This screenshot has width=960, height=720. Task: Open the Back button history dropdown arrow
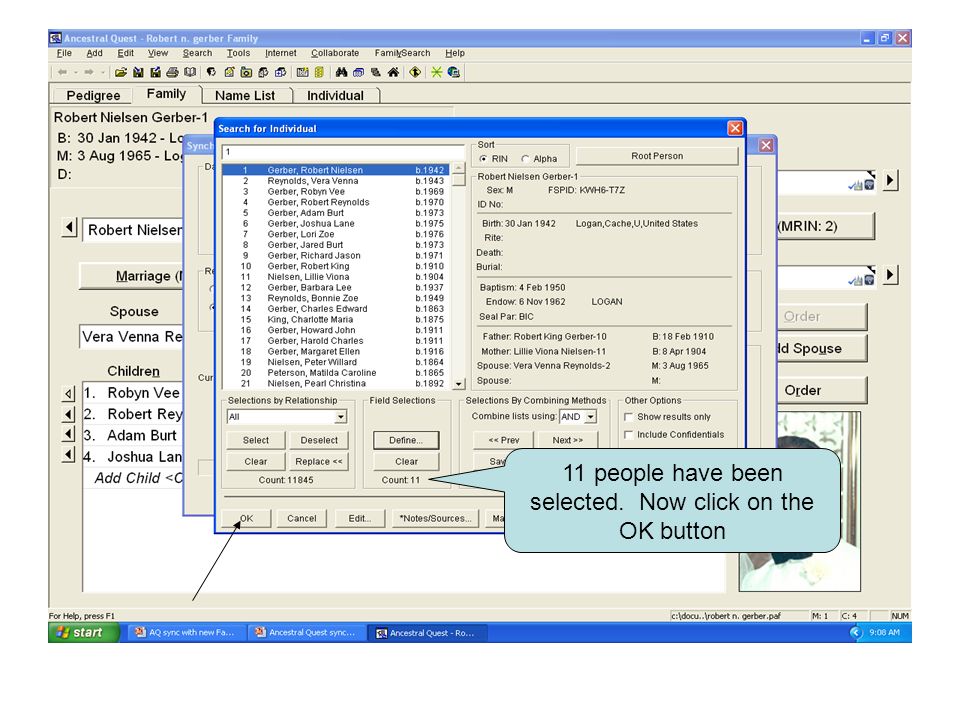coord(76,72)
